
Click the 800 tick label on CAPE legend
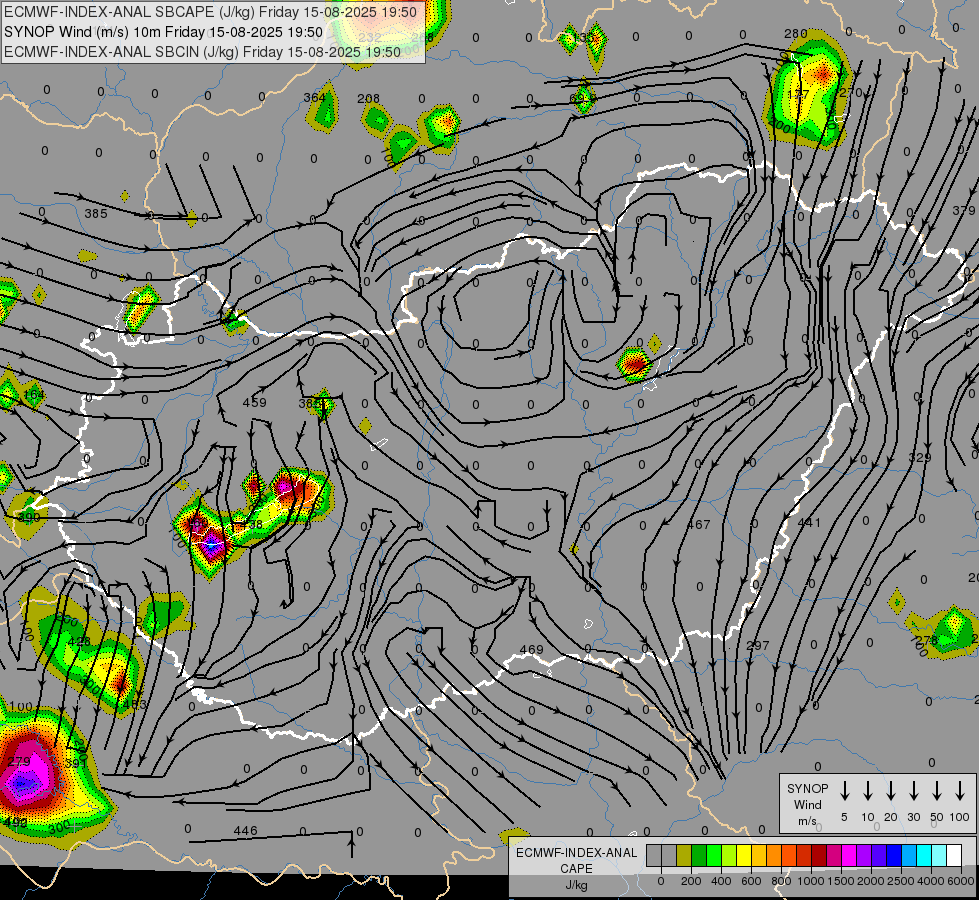pos(781,881)
